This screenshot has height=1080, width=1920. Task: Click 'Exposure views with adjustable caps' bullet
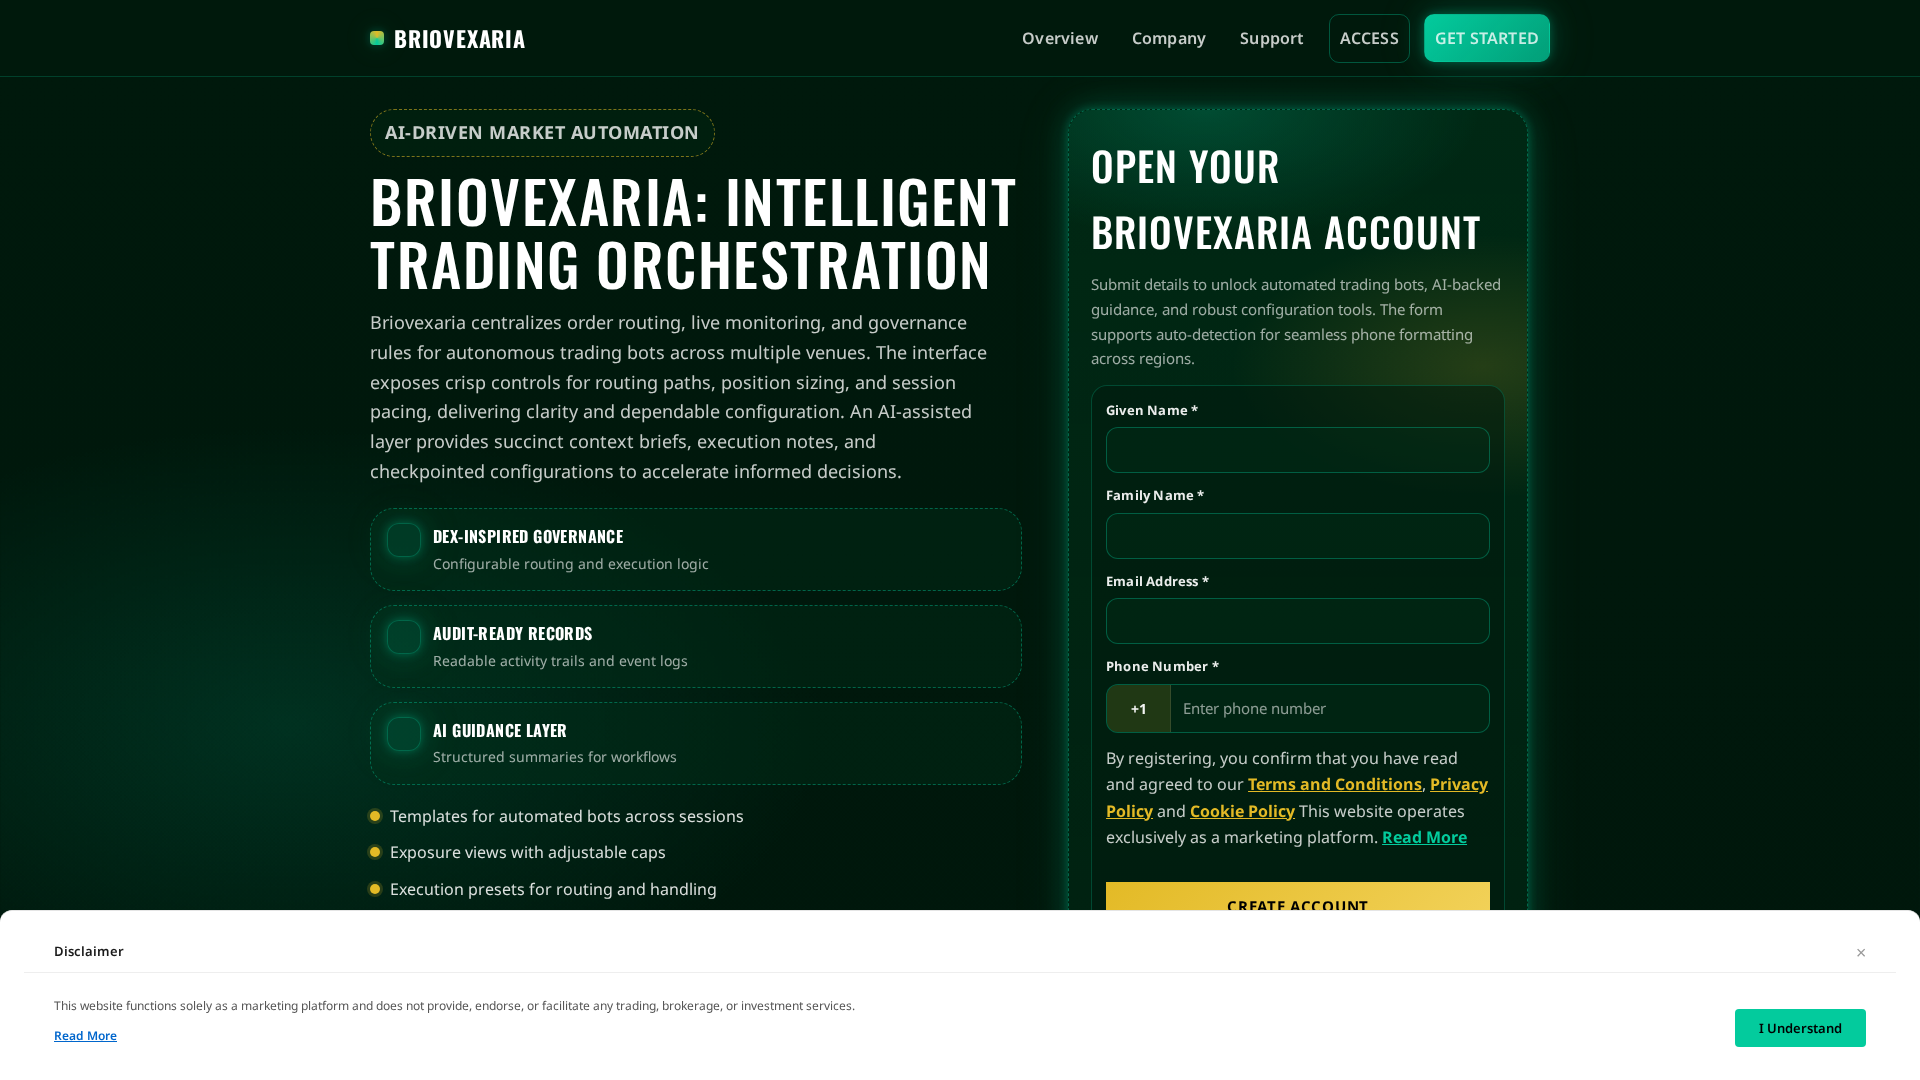[x=528, y=852]
